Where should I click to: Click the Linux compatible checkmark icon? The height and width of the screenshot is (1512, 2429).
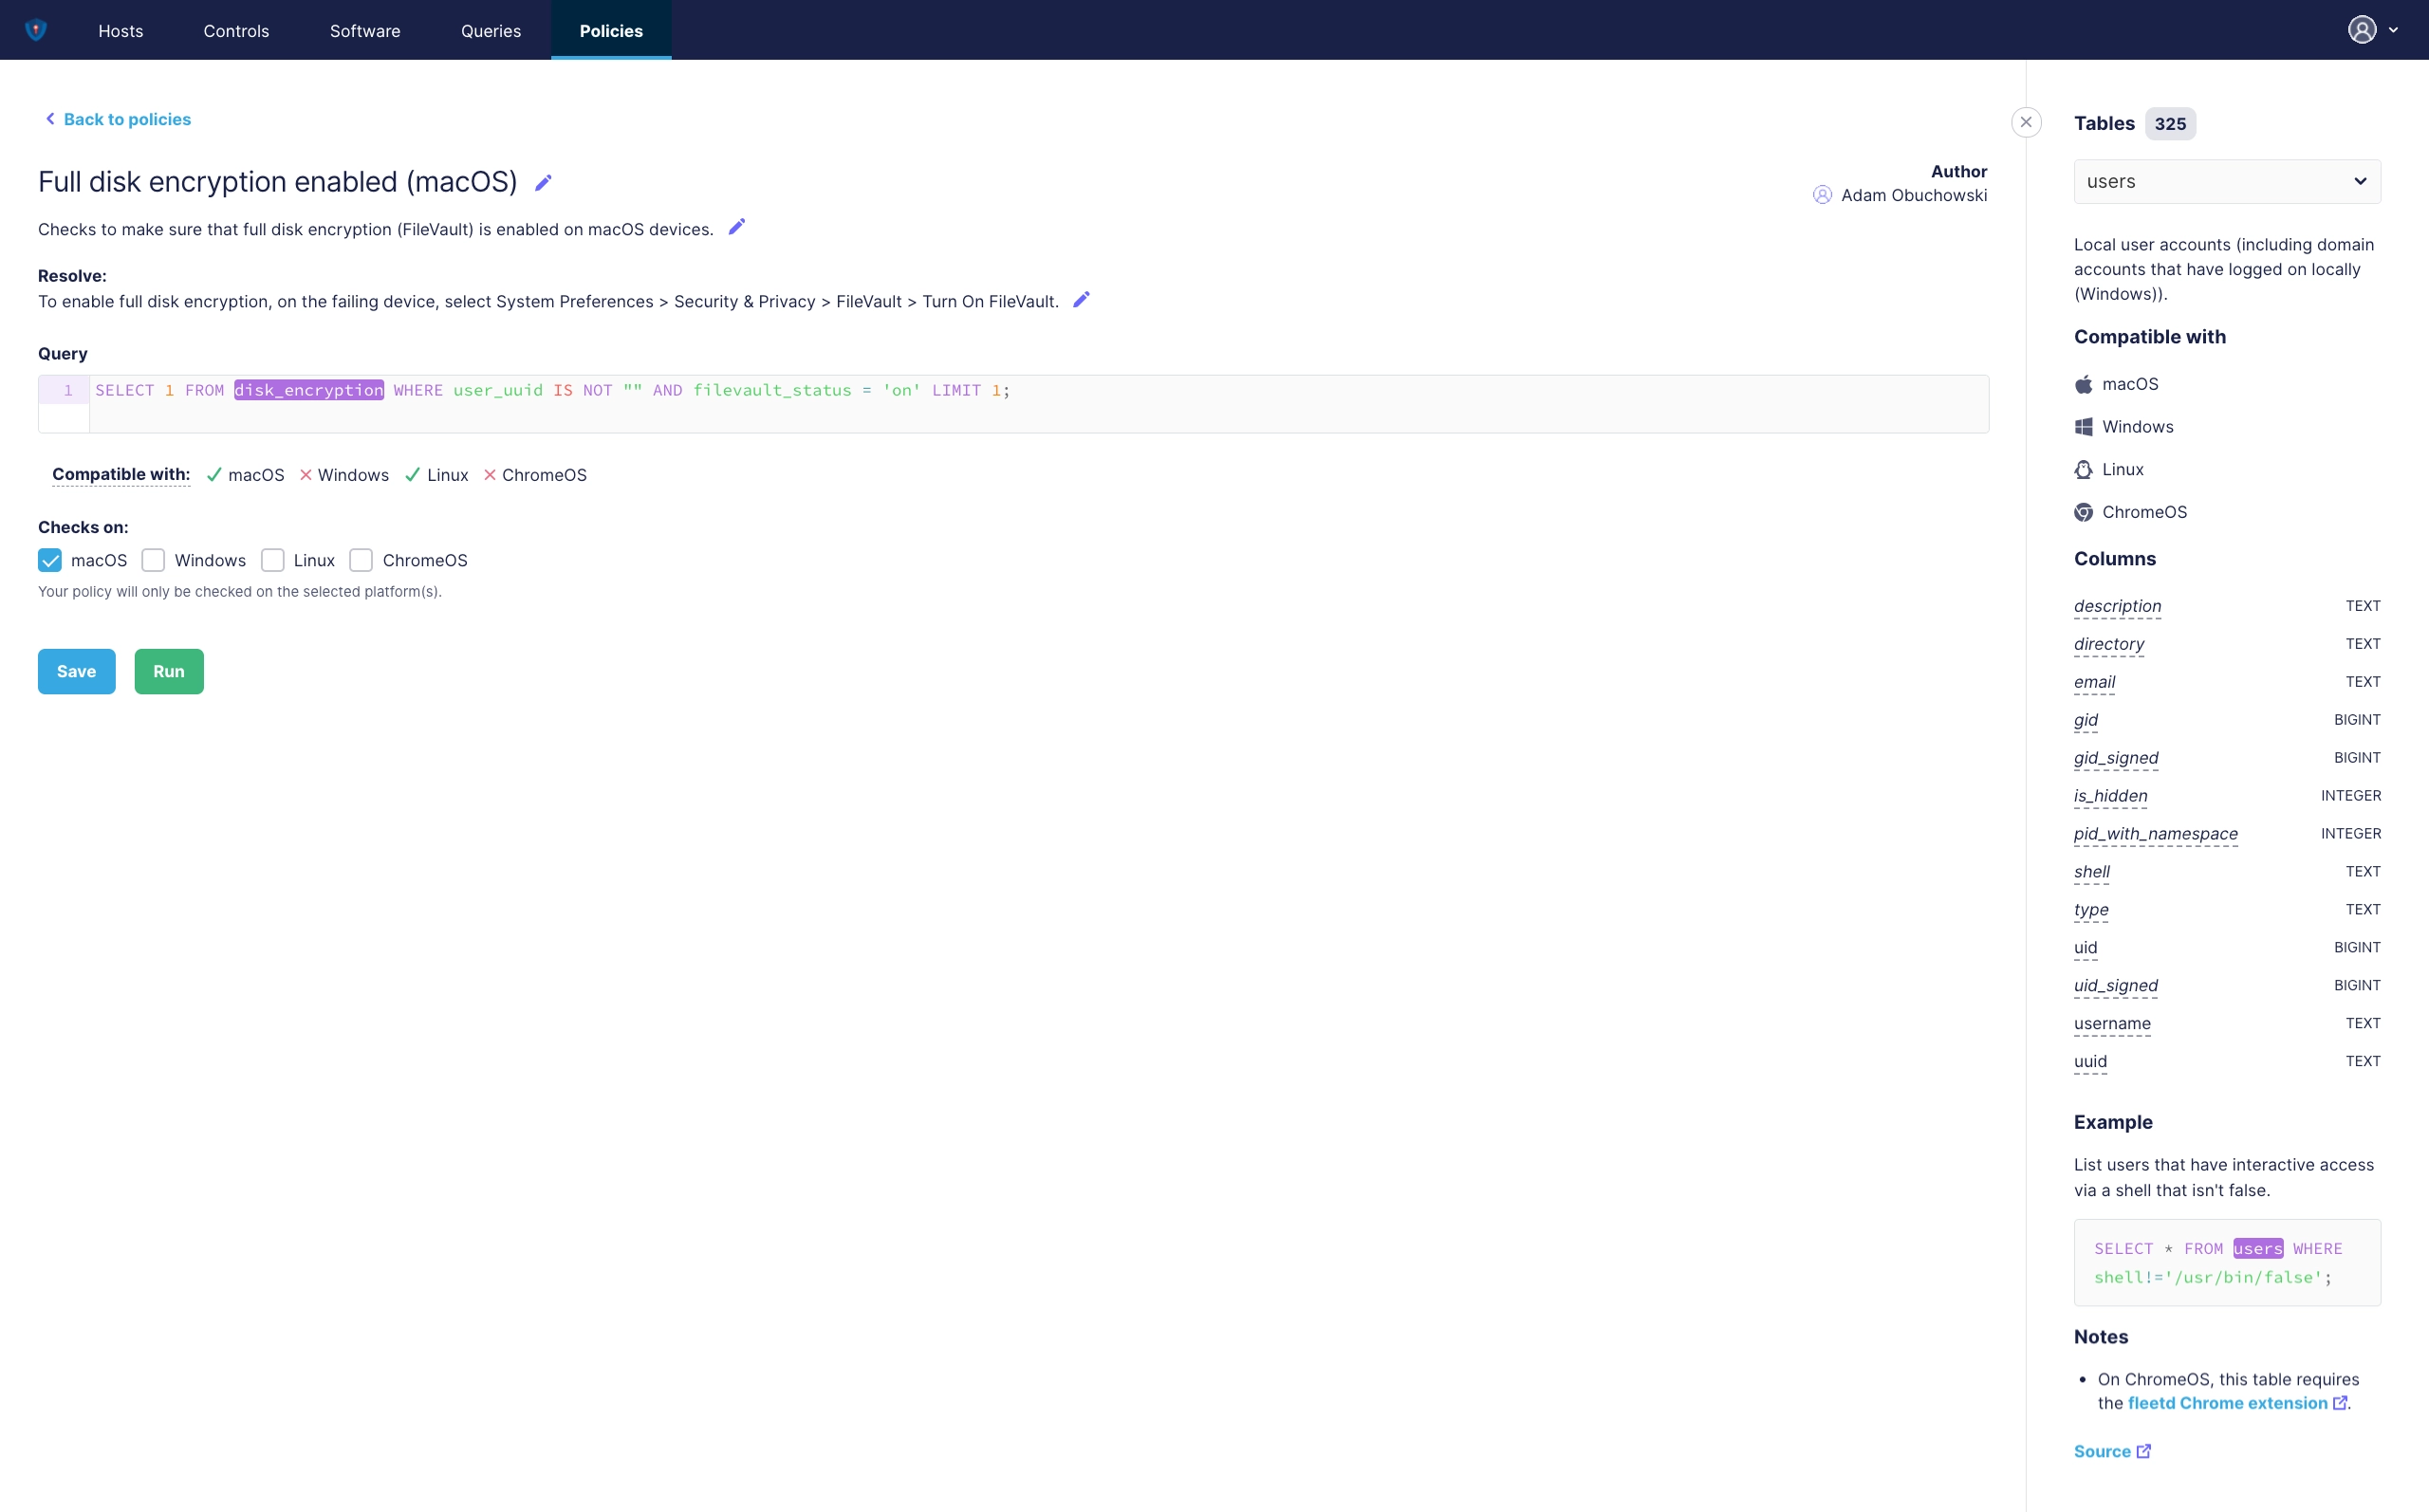[412, 475]
